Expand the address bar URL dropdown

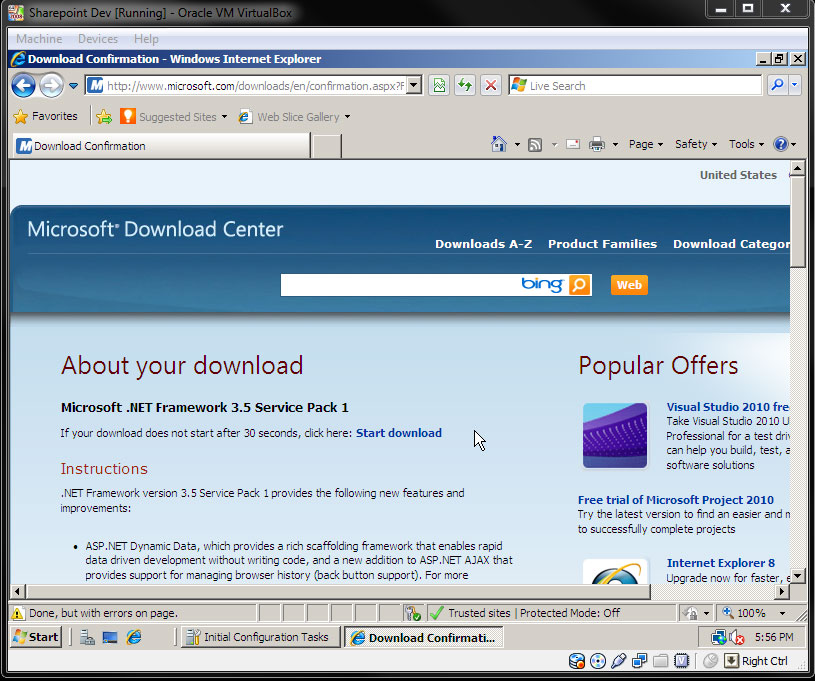(x=414, y=85)
